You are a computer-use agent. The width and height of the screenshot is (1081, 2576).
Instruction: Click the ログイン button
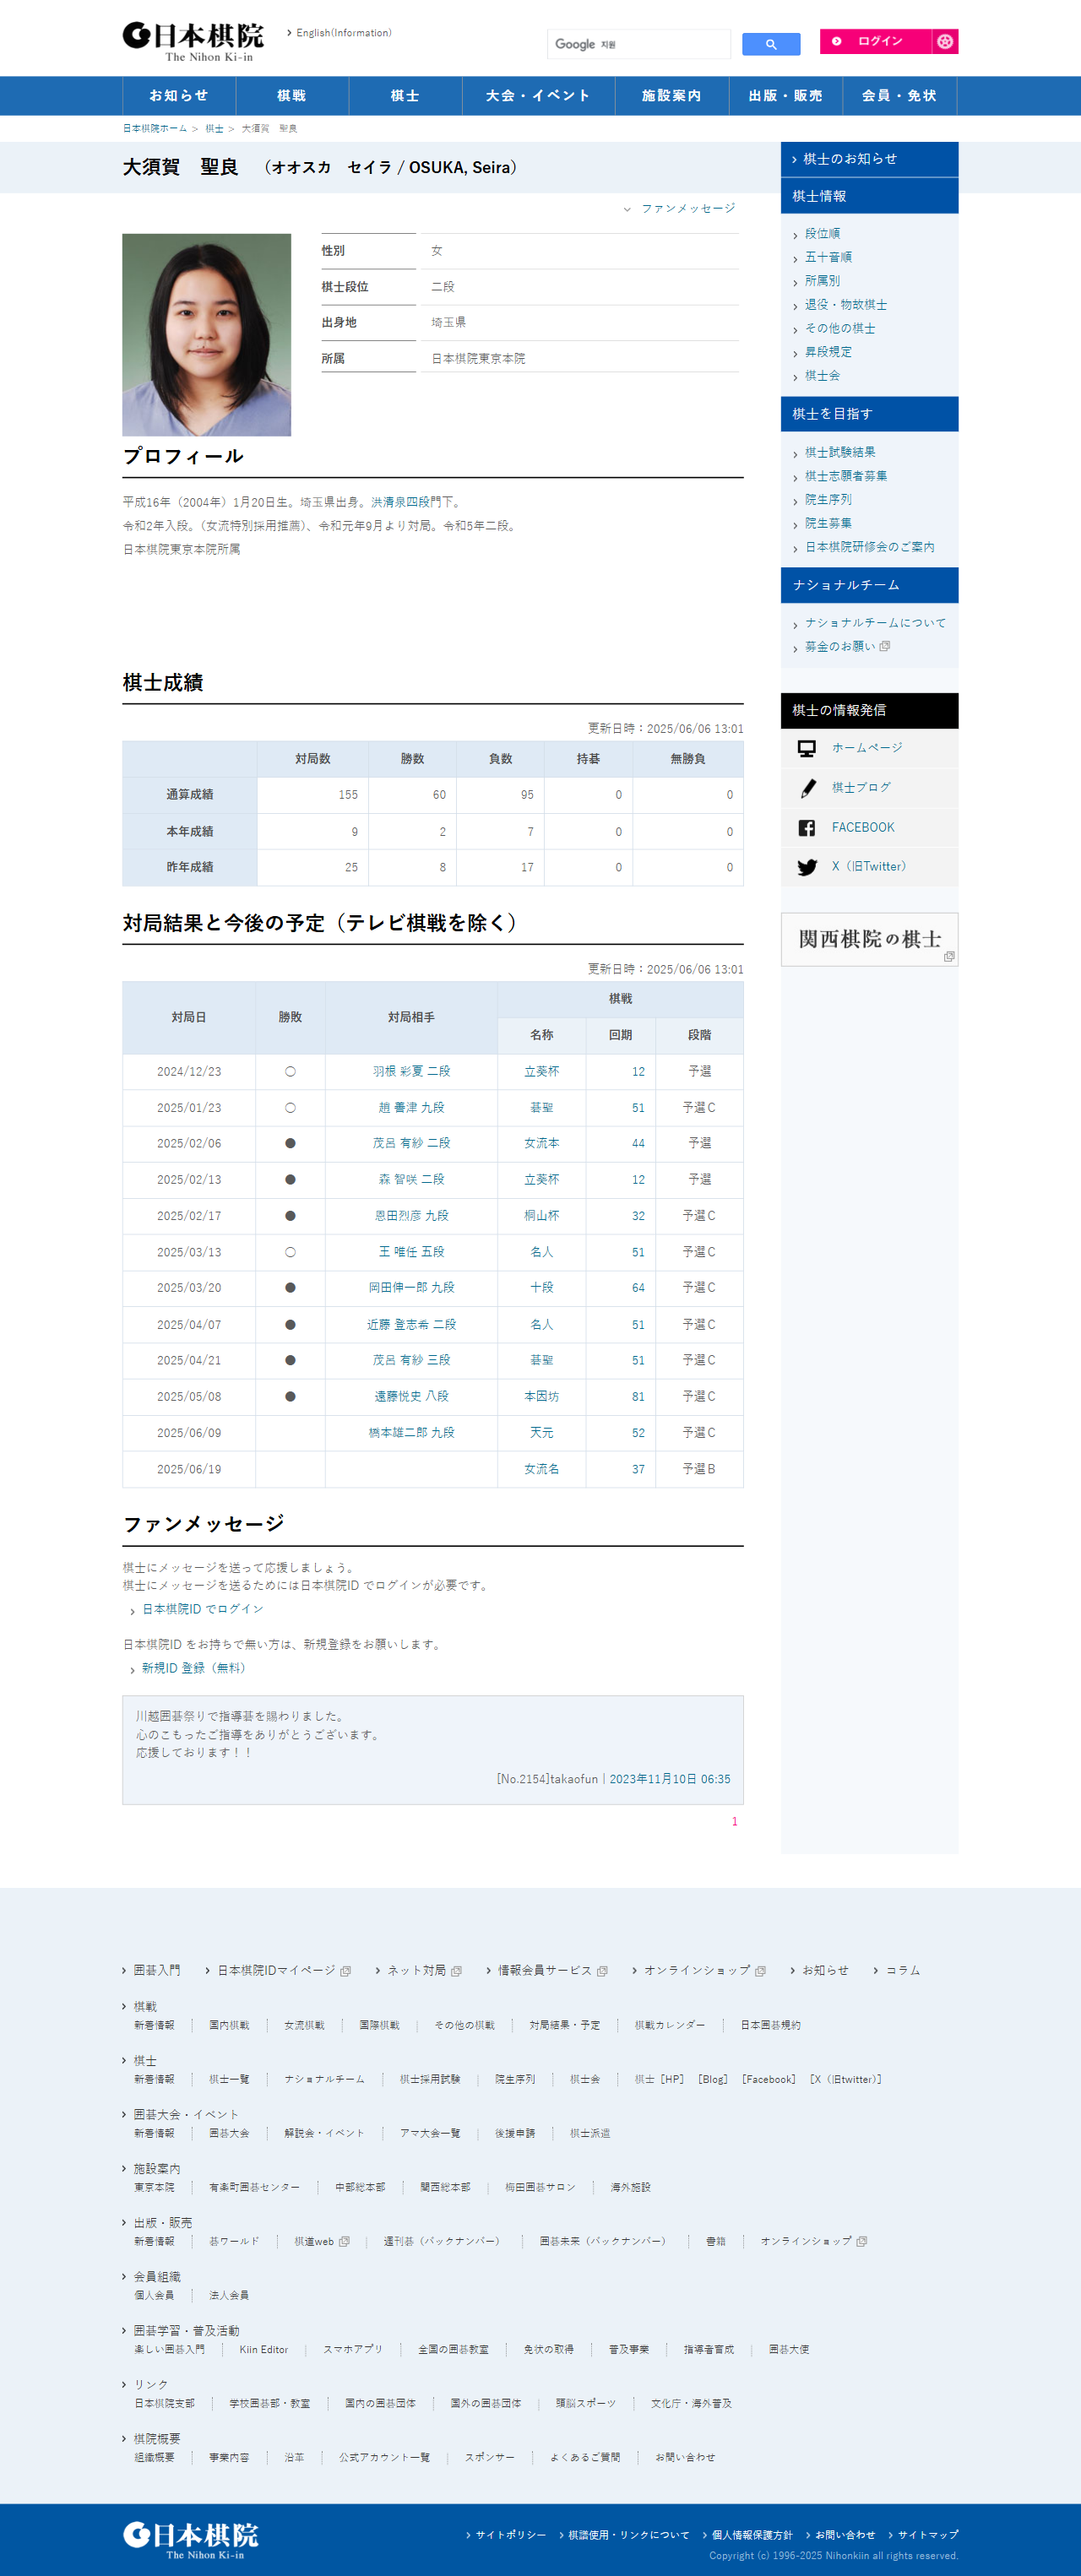[876, 41]
